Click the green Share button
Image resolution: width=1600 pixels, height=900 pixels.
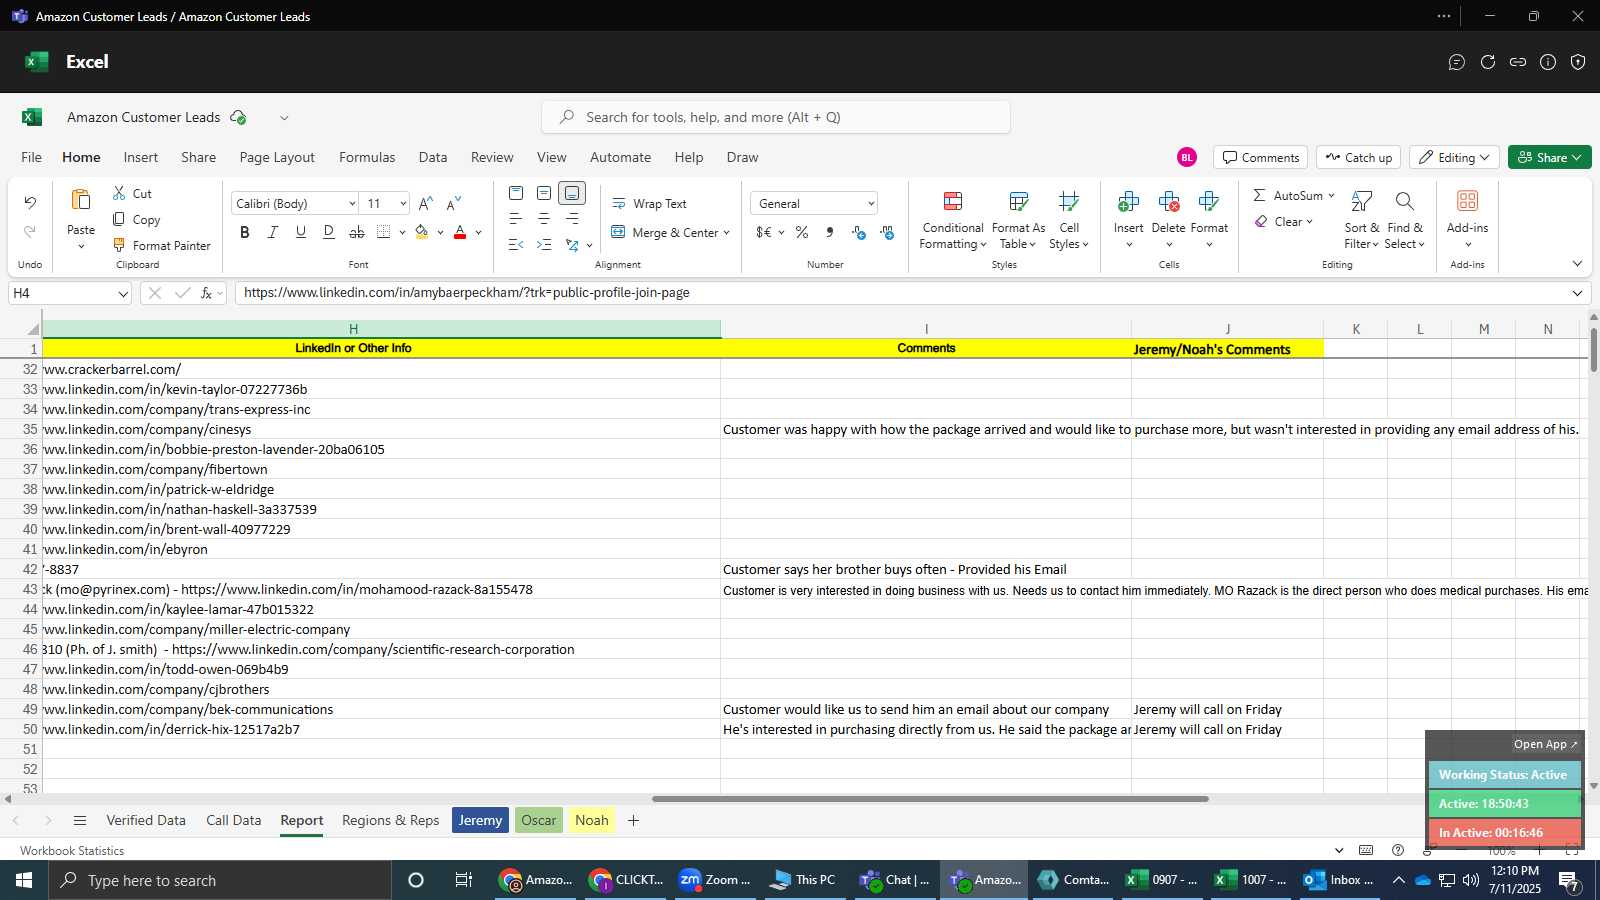pyautogui.click(x=1549, y=158)
